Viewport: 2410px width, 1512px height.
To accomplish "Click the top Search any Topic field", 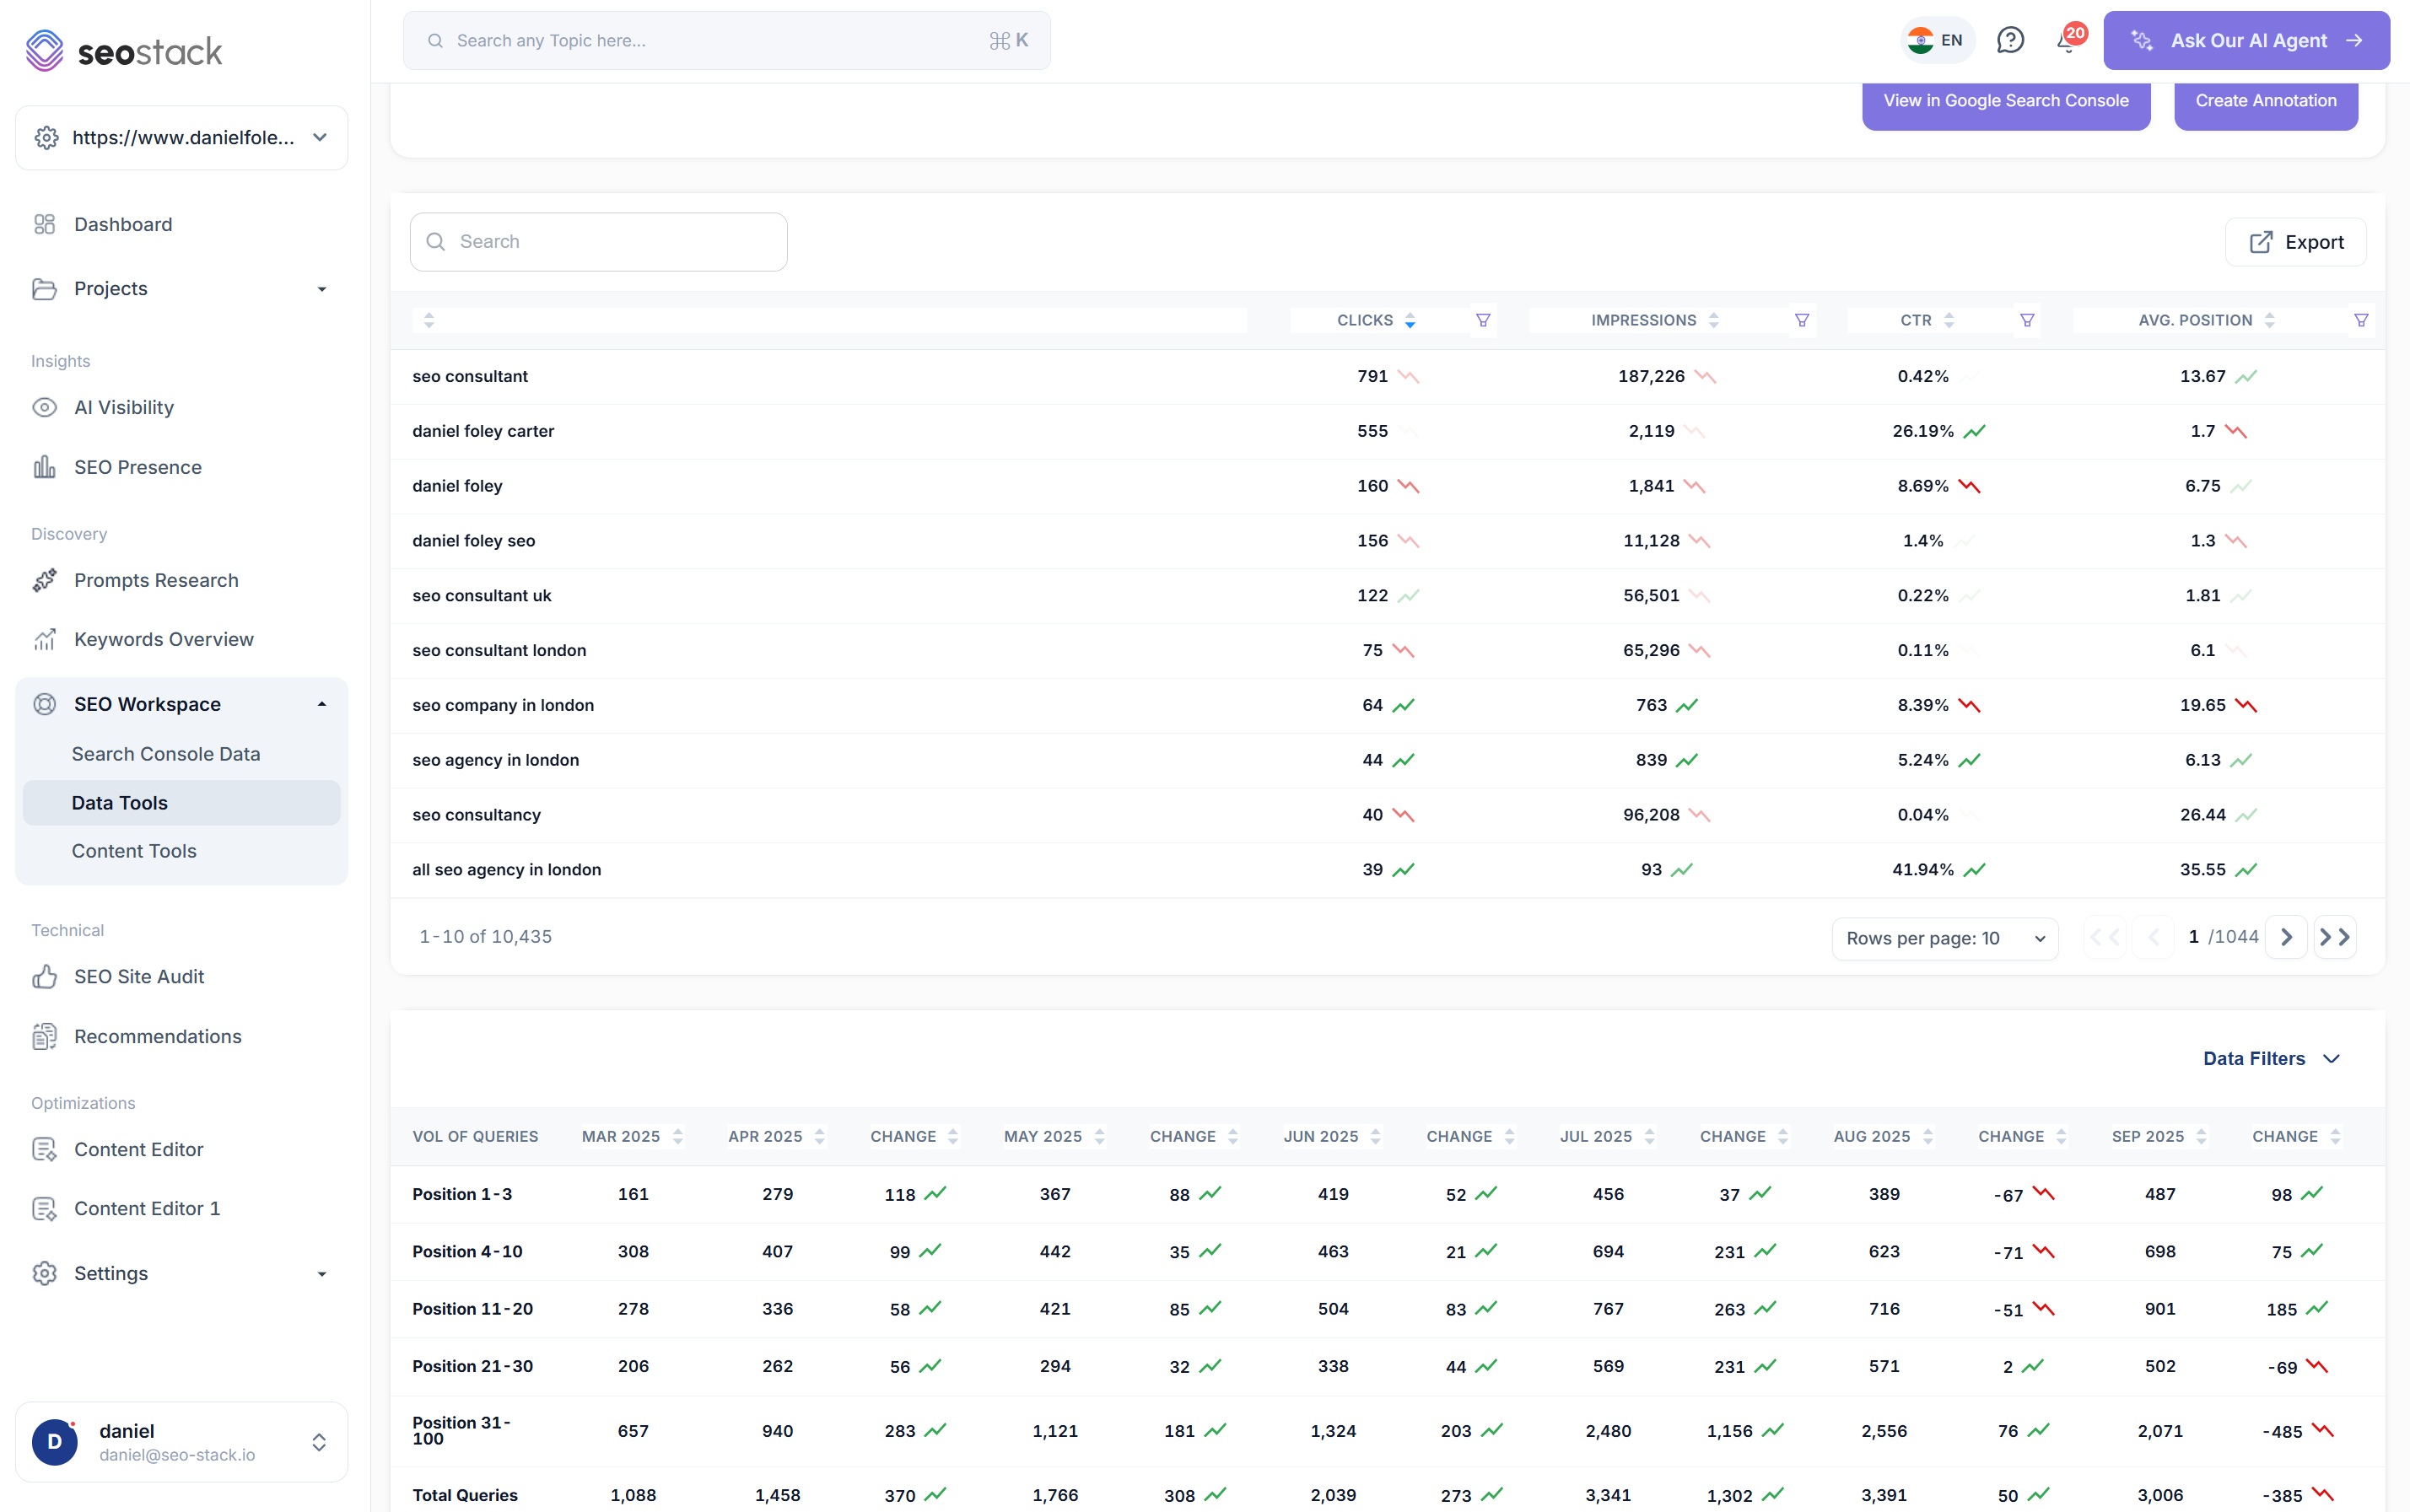I will (726, 40).
